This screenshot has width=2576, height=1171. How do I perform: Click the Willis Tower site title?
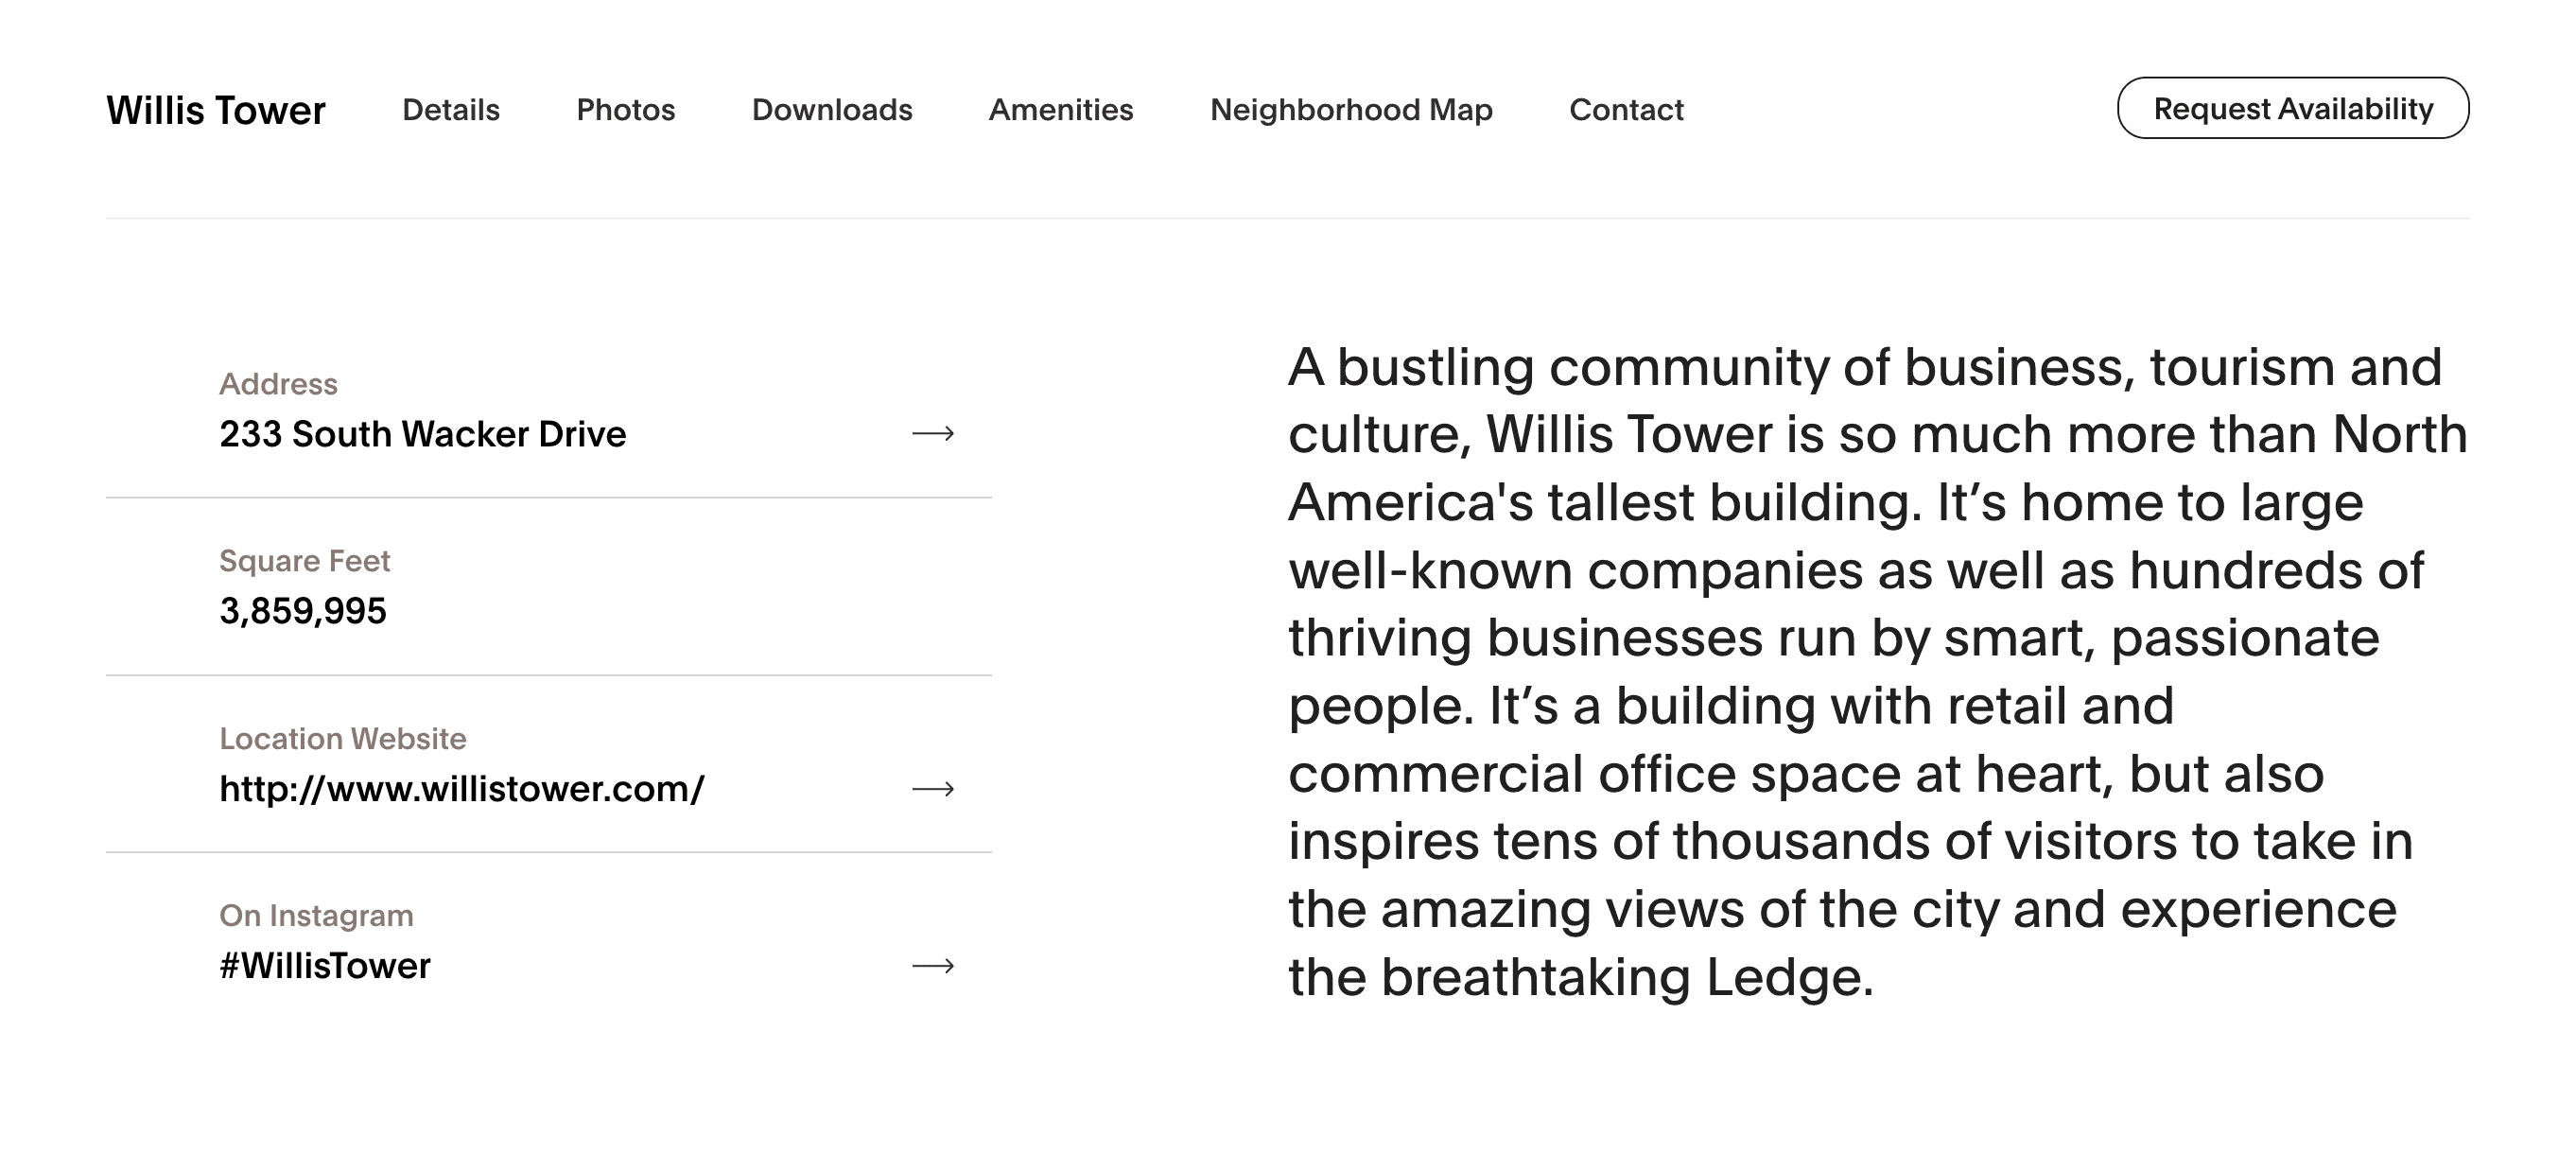click(x=216, y=110)
